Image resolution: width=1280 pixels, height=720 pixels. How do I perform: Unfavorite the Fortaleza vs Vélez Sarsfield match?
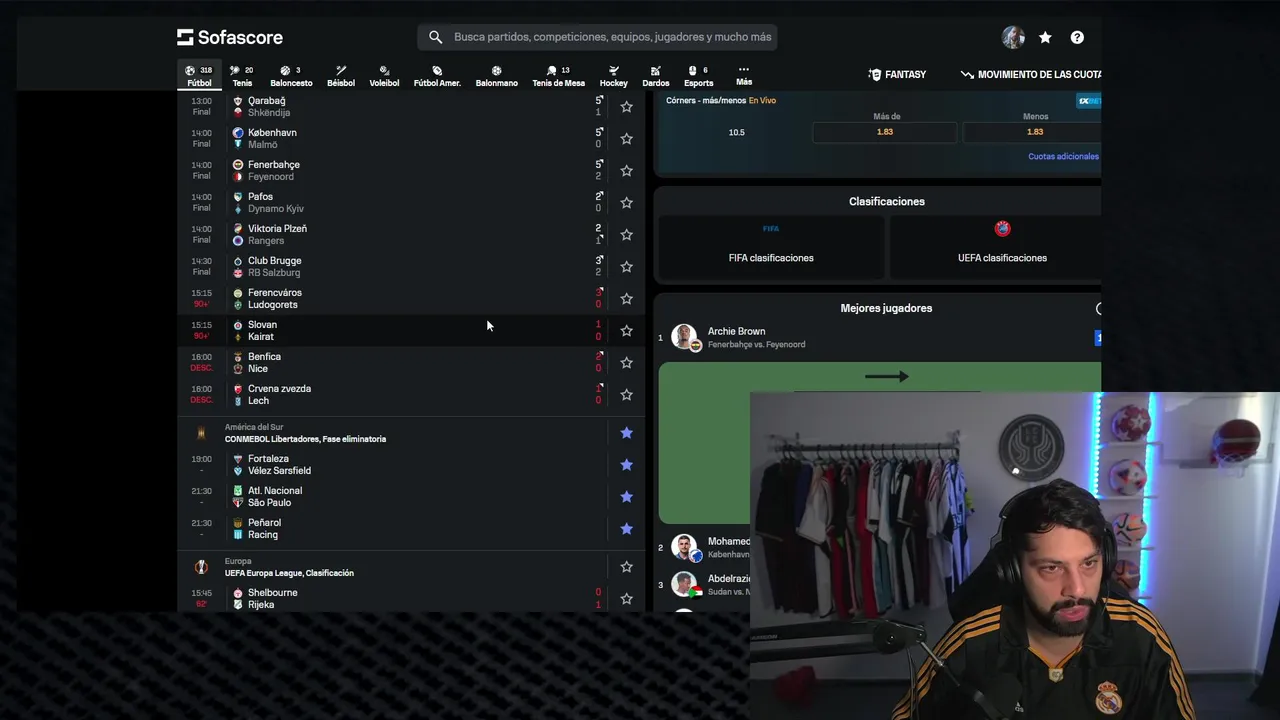tap(626, 464)
